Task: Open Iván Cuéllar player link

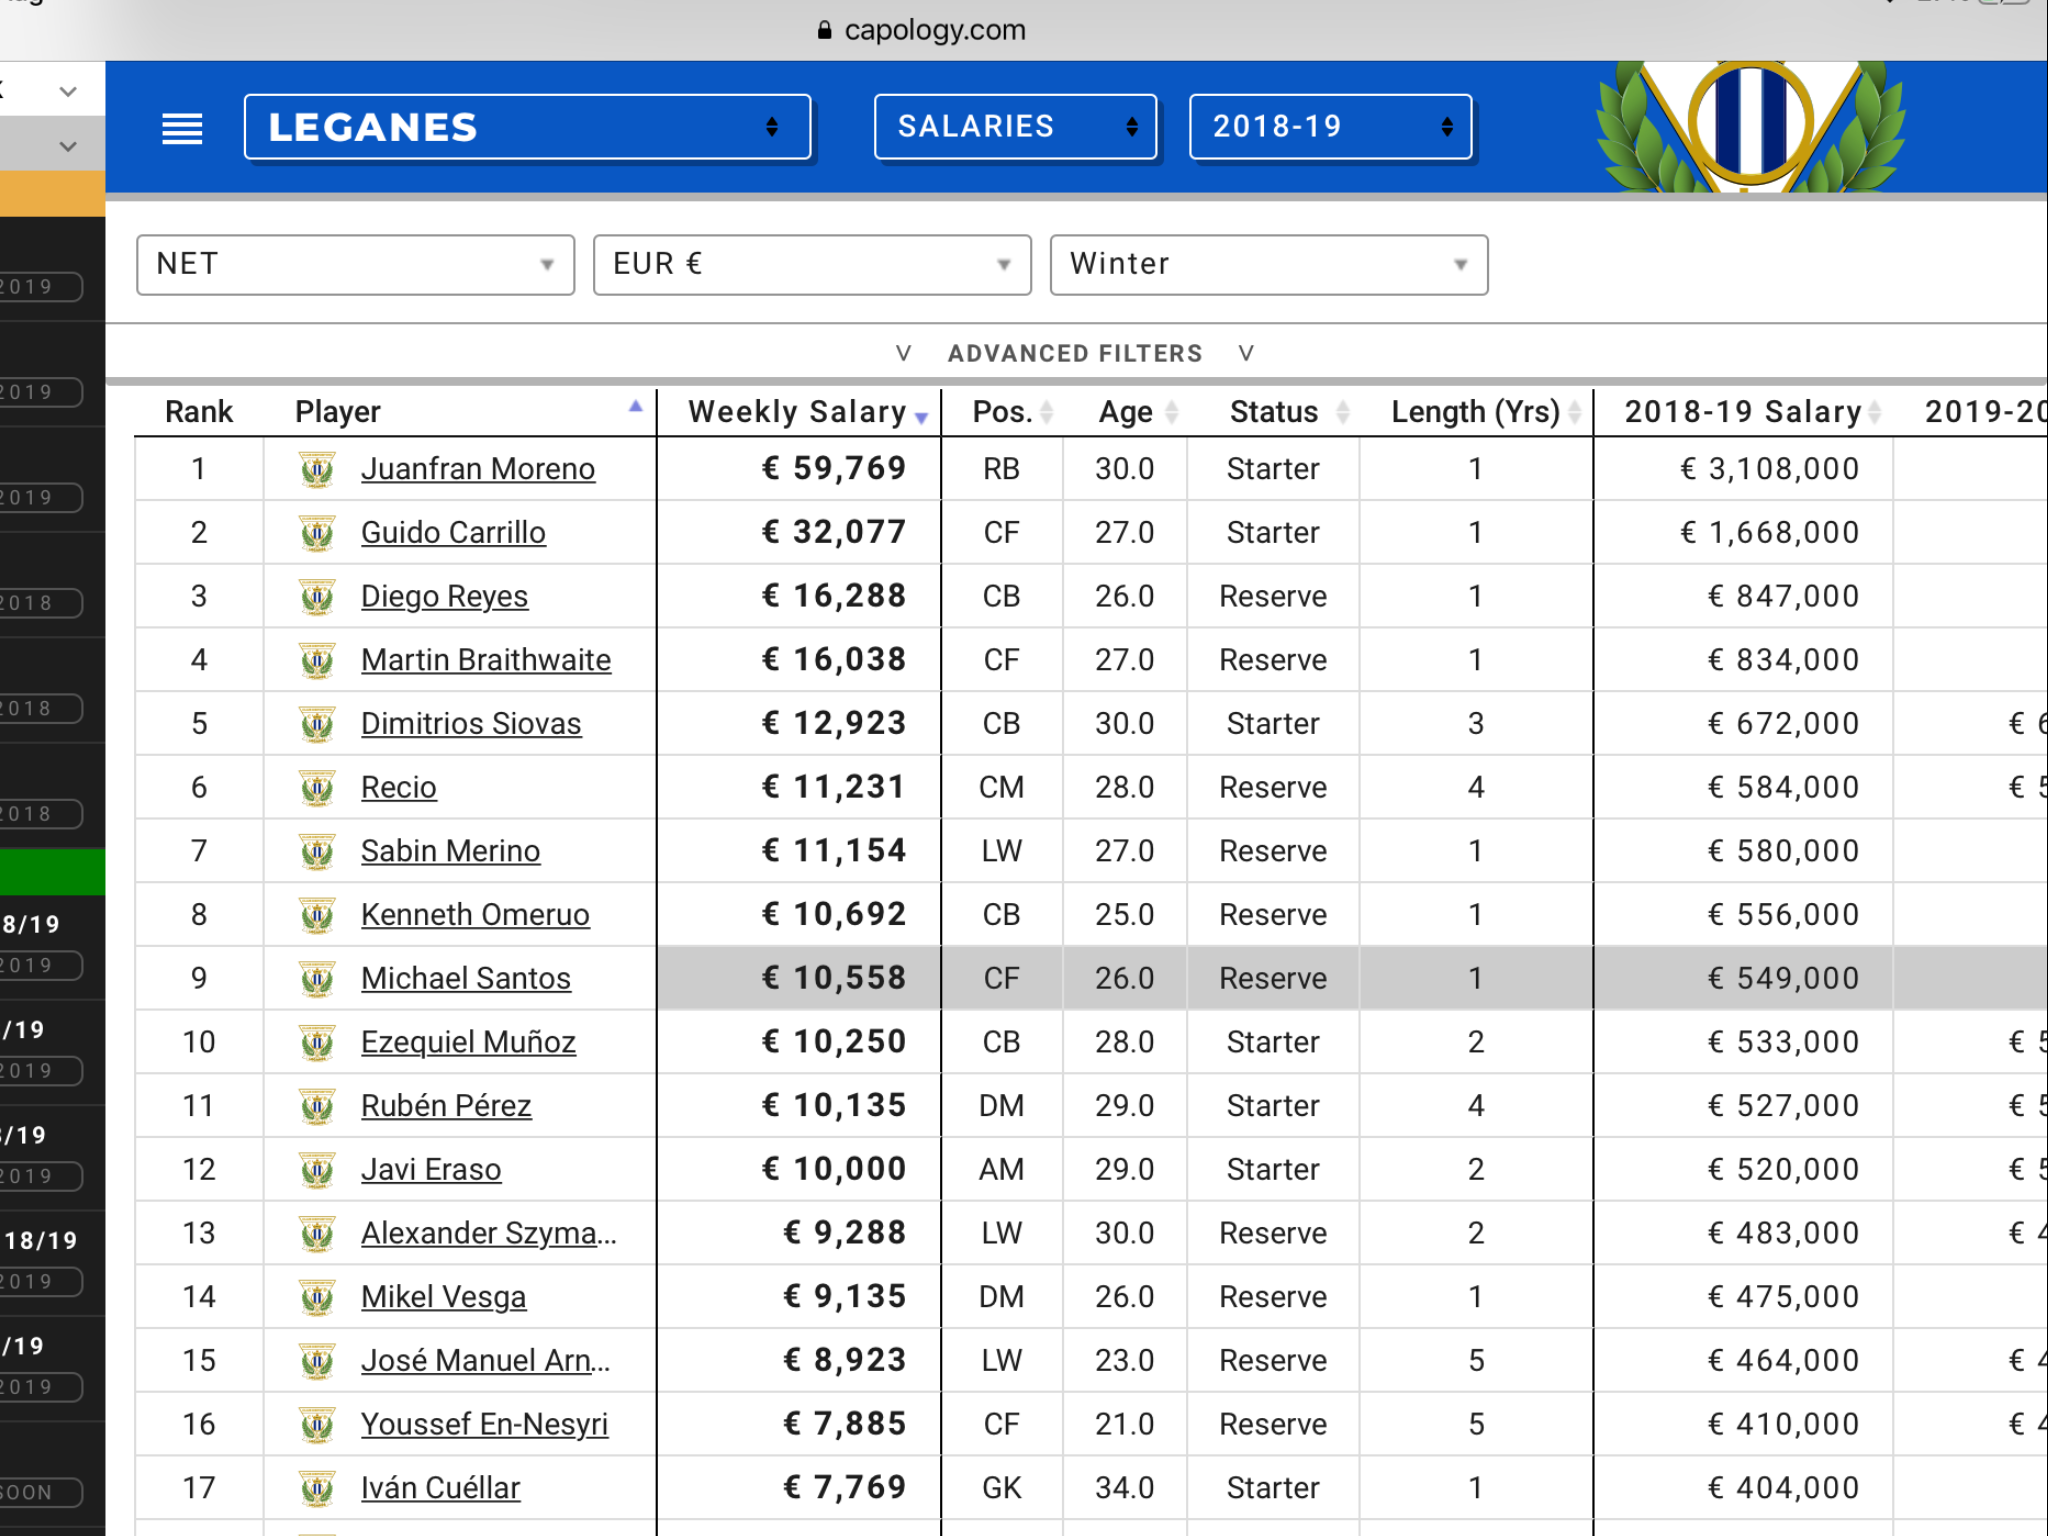Action: point(440,1488)
